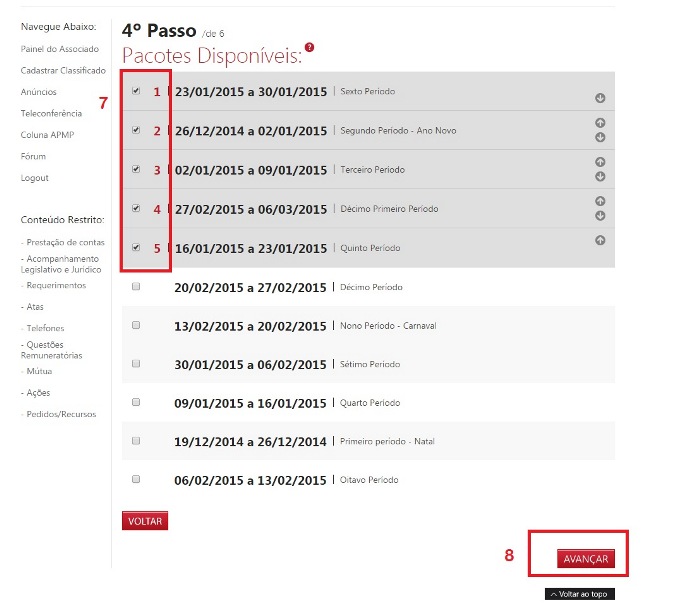
Task: Open the Requerimentos link
Action: pyautogui.click(x=53, y=285)
